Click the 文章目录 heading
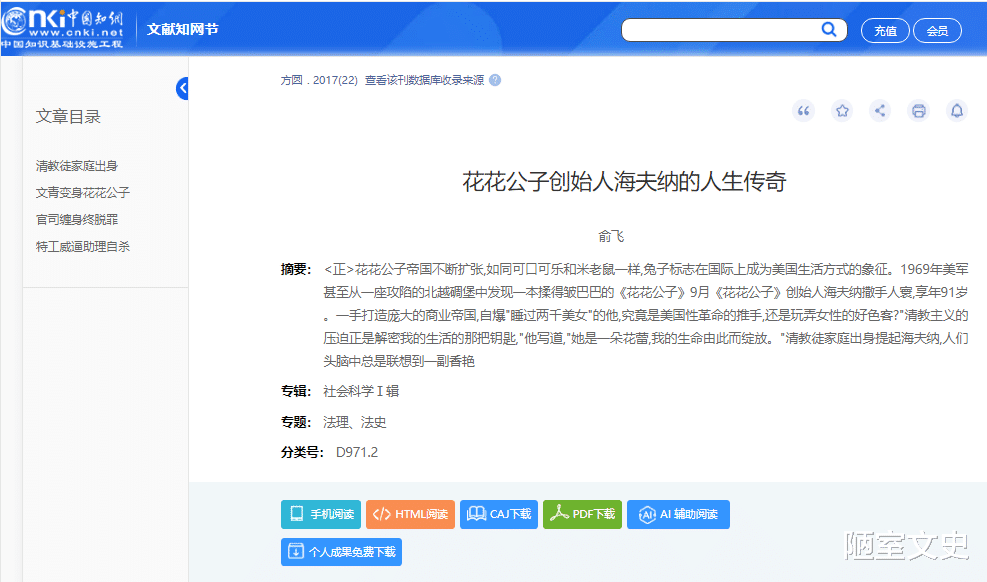Image resolution: width=987 pixels, height=582 pixels. (x=68, y=116)
